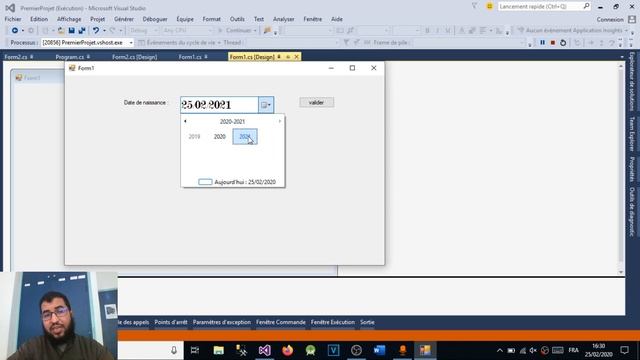The image size is (640, 360).
Task: Click the microphone icon in search box
Action: (x=174, y=350)
